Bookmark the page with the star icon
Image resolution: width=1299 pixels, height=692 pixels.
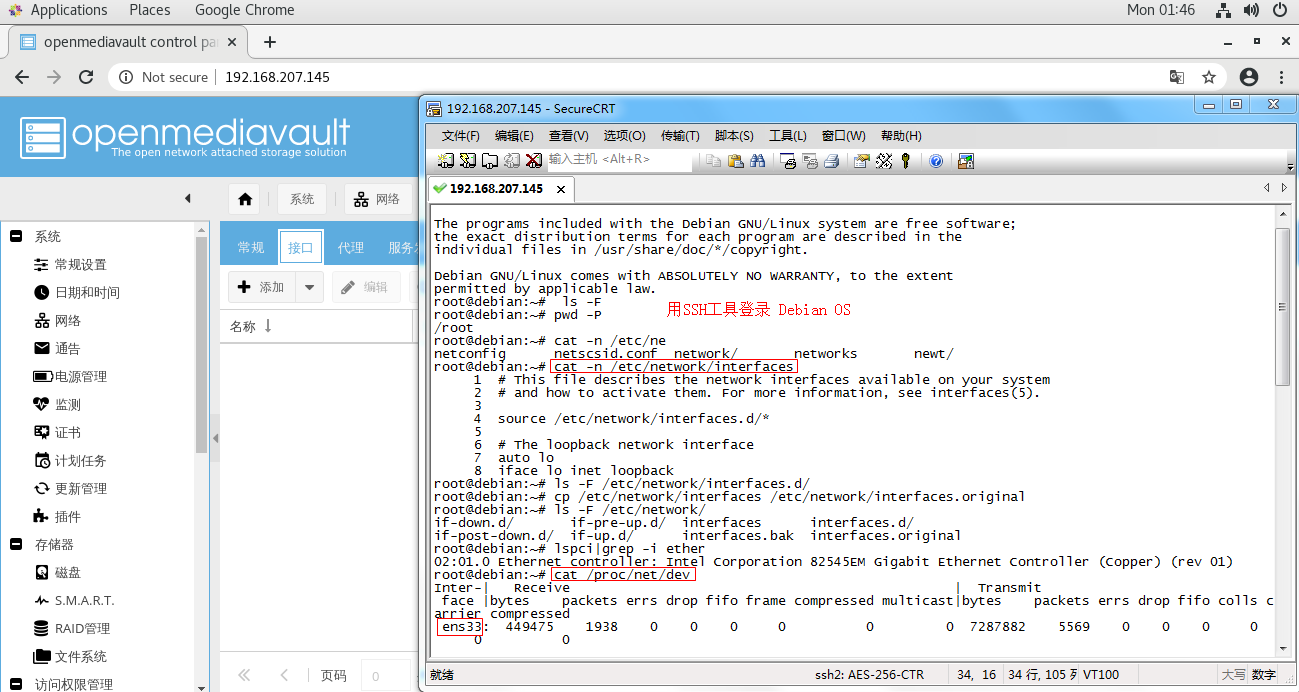[1209, 76]
